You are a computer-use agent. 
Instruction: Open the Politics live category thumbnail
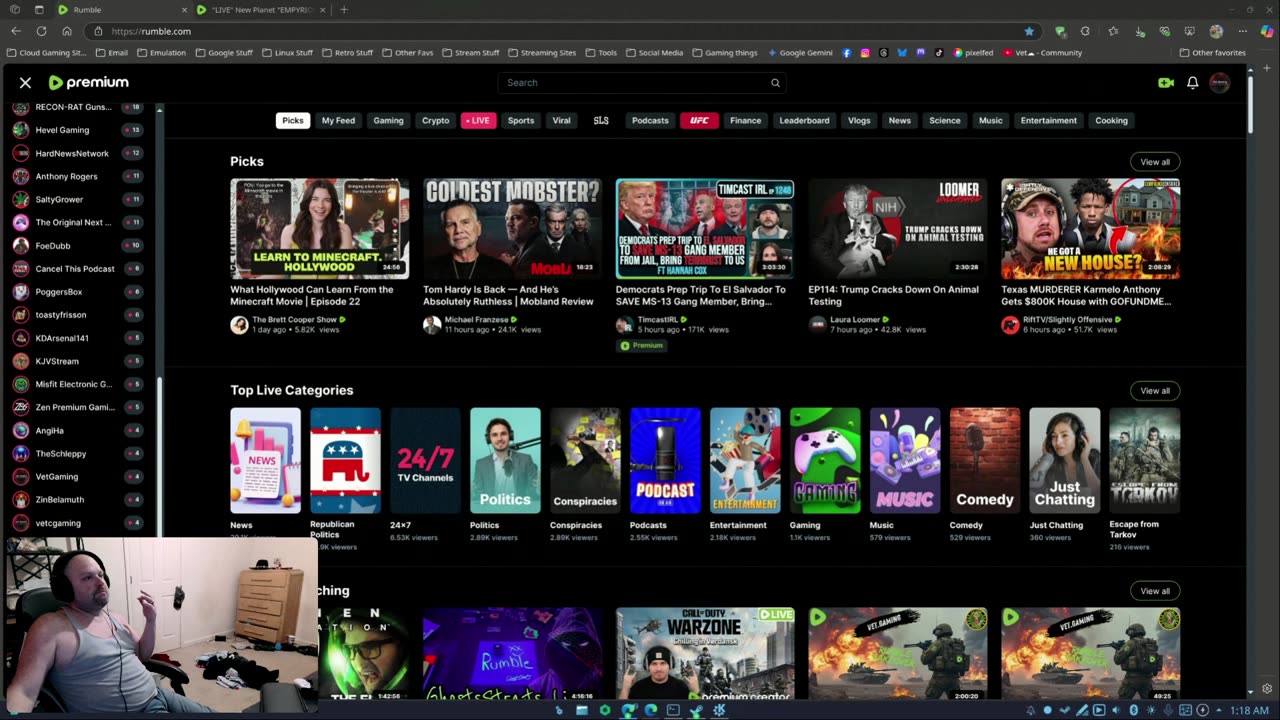coord(505,460)
